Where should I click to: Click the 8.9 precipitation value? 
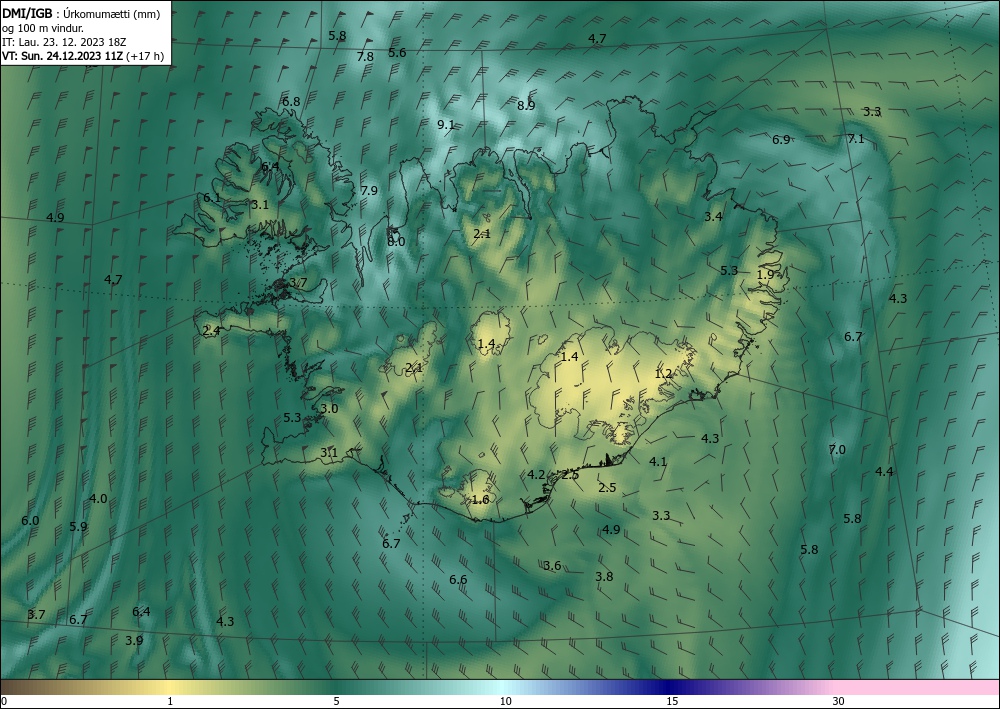(x=526, y=106)
